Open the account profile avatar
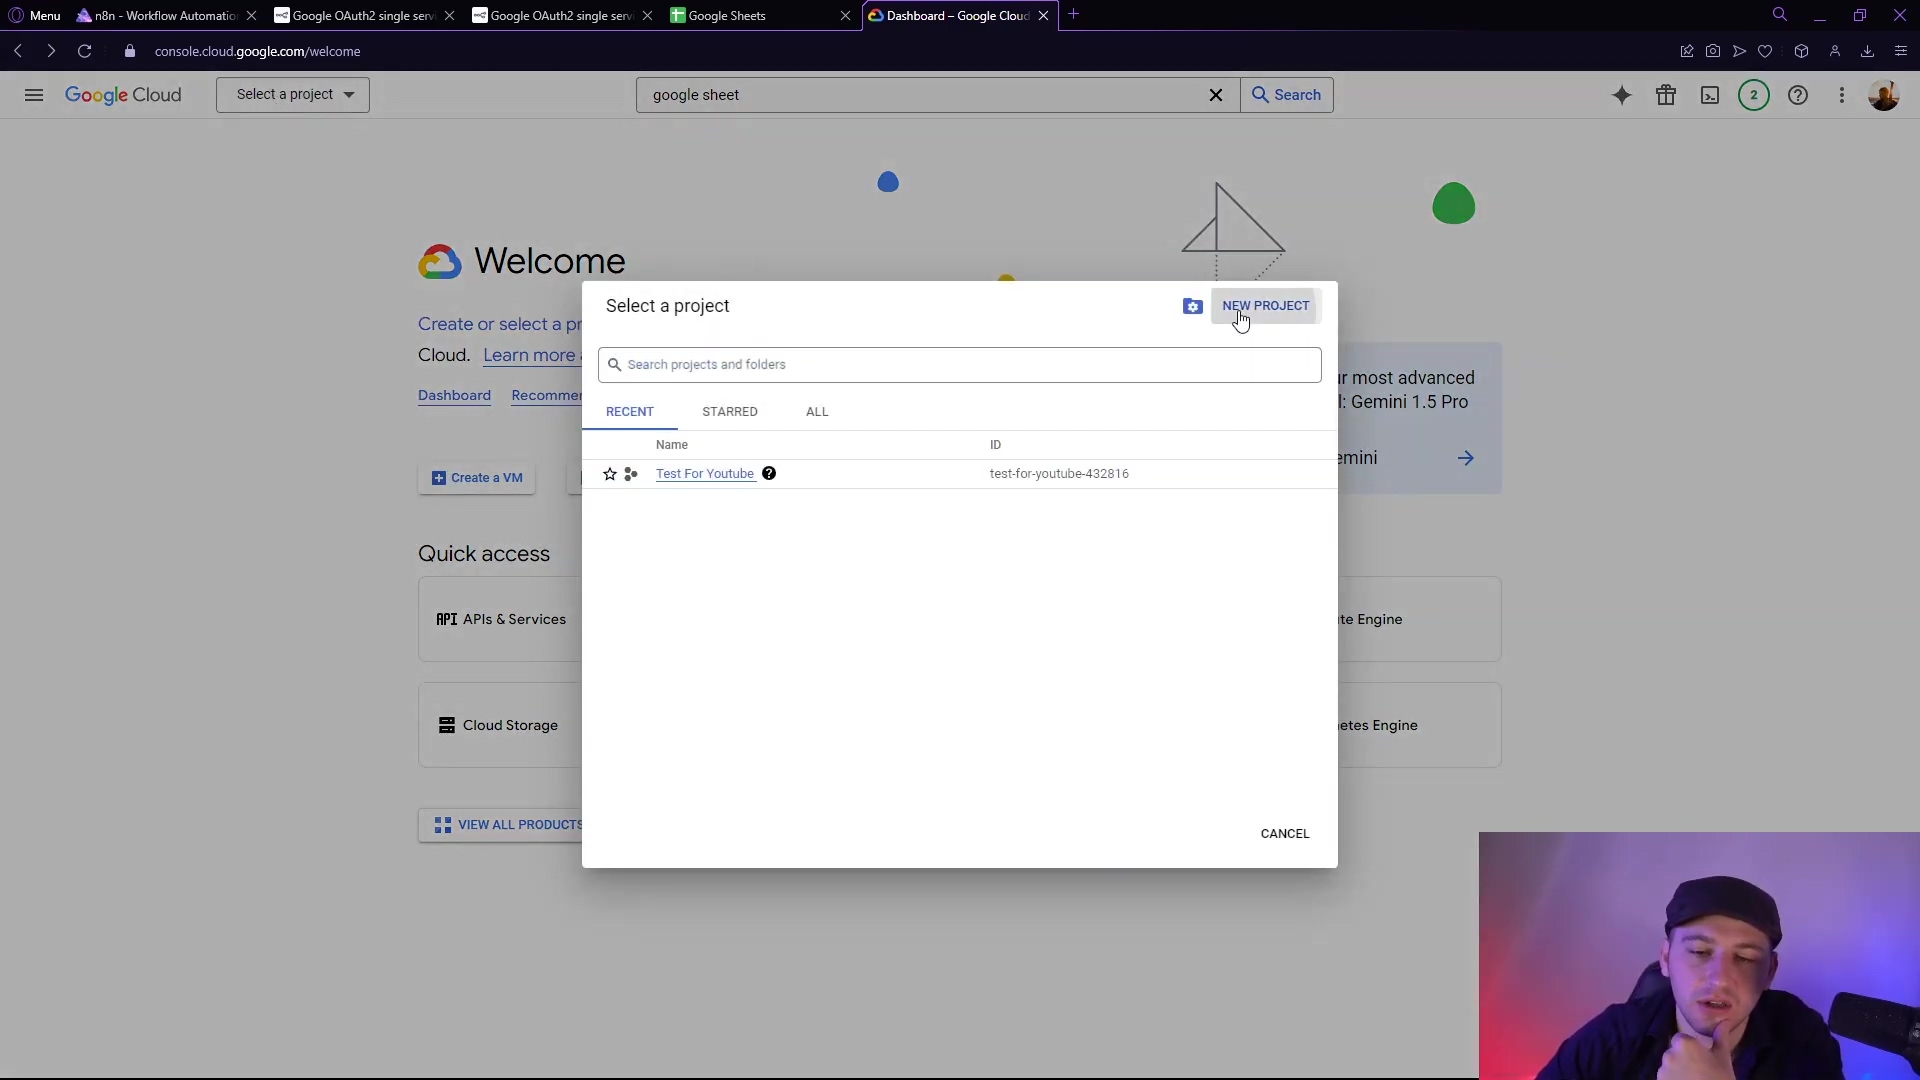Viewport: 1920px width, 1080px height. pyautogui.click(x=1884, y=95)
